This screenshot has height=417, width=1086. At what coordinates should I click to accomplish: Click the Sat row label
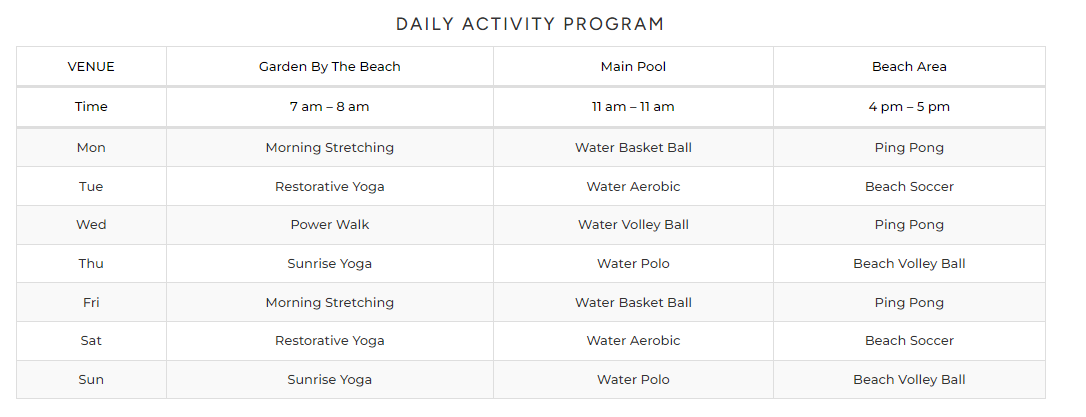(91, 341)
